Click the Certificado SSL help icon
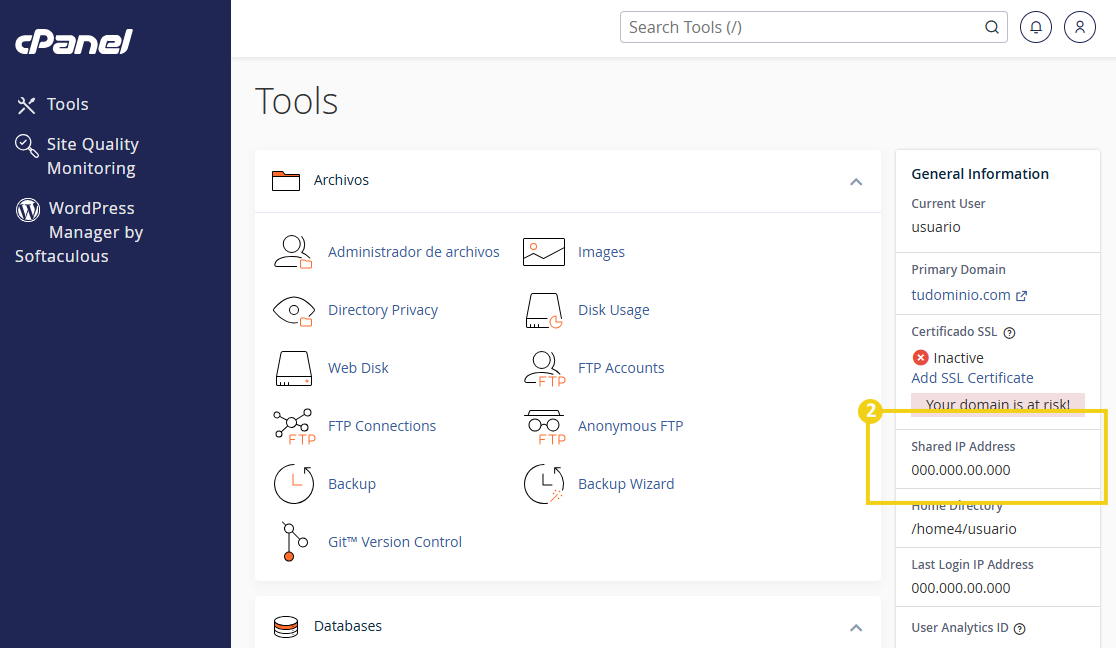The height and width of the screenshot is (648, 1116). tap(1009, 333)
